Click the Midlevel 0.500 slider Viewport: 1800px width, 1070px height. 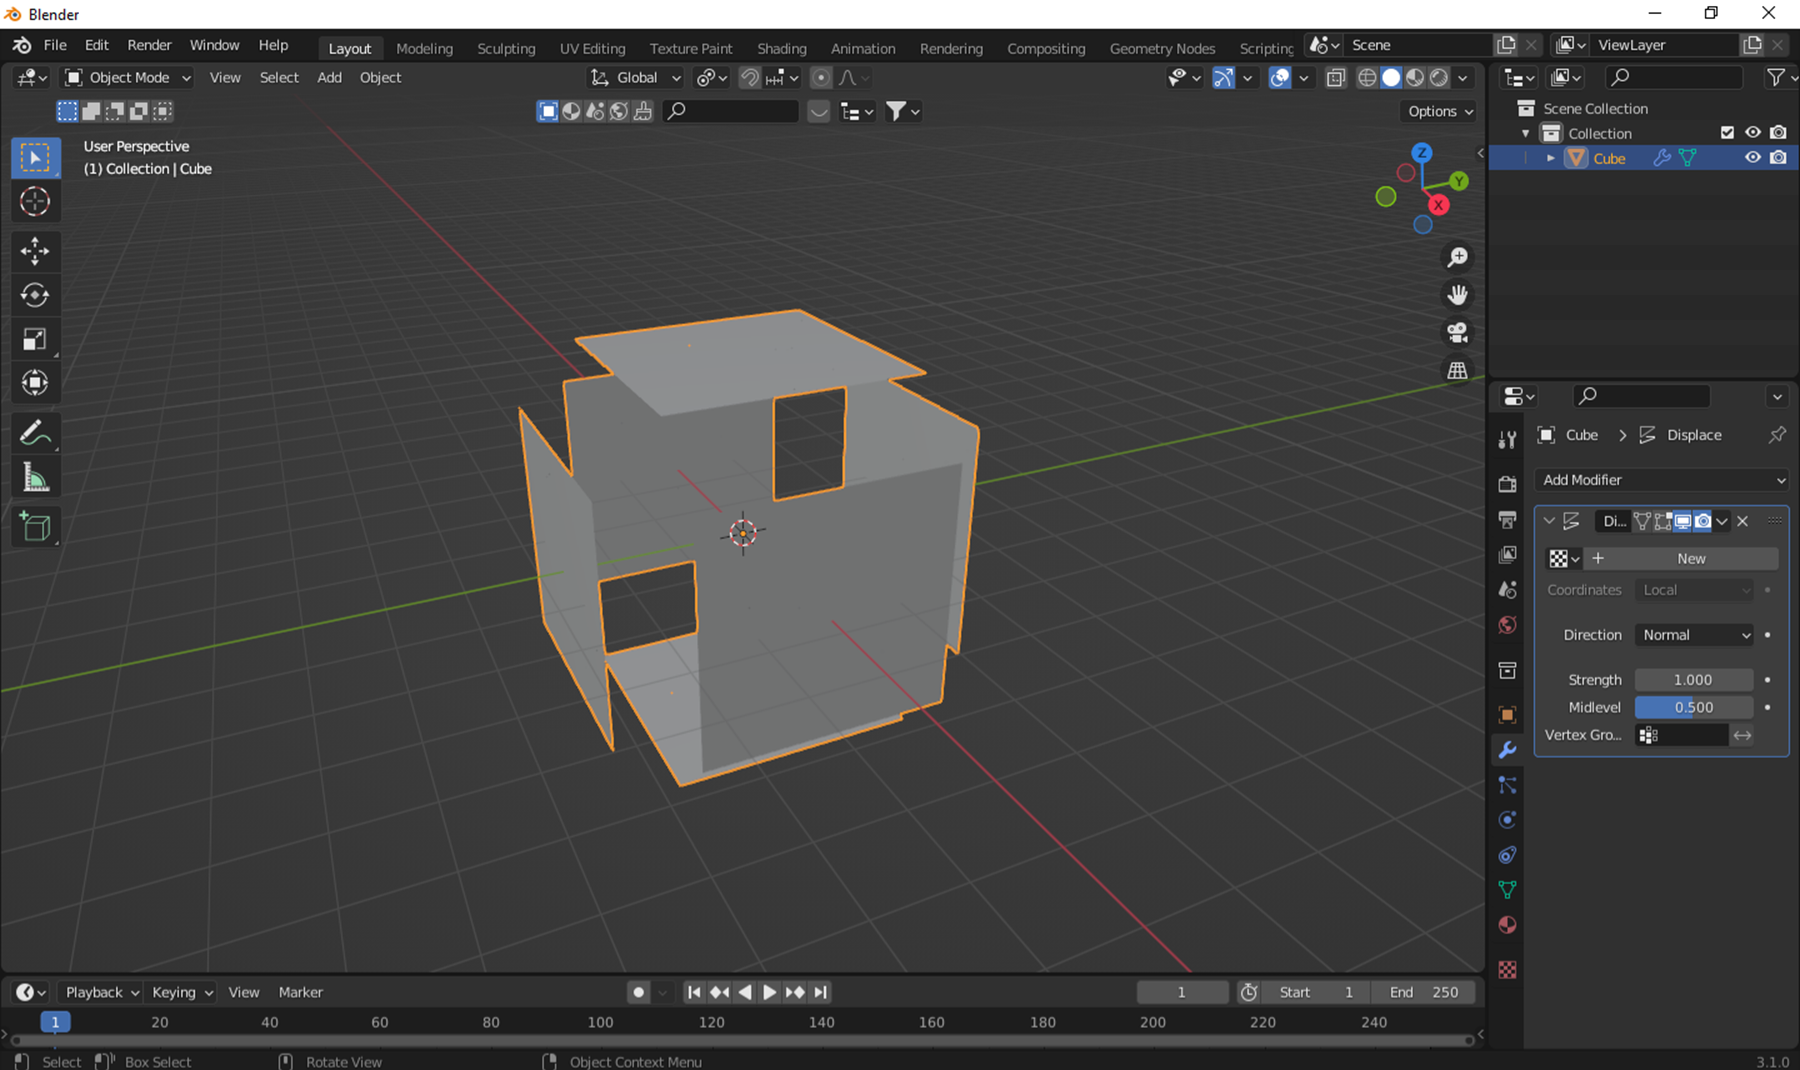[1694, 707]
